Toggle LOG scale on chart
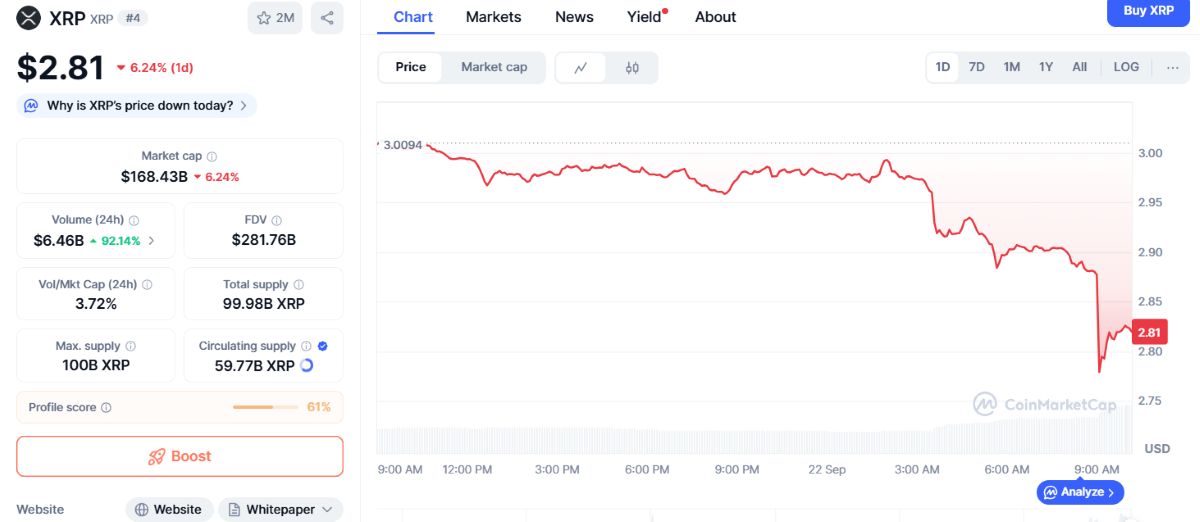This screenshot has width=1200, height=522. coord(1126,67)
